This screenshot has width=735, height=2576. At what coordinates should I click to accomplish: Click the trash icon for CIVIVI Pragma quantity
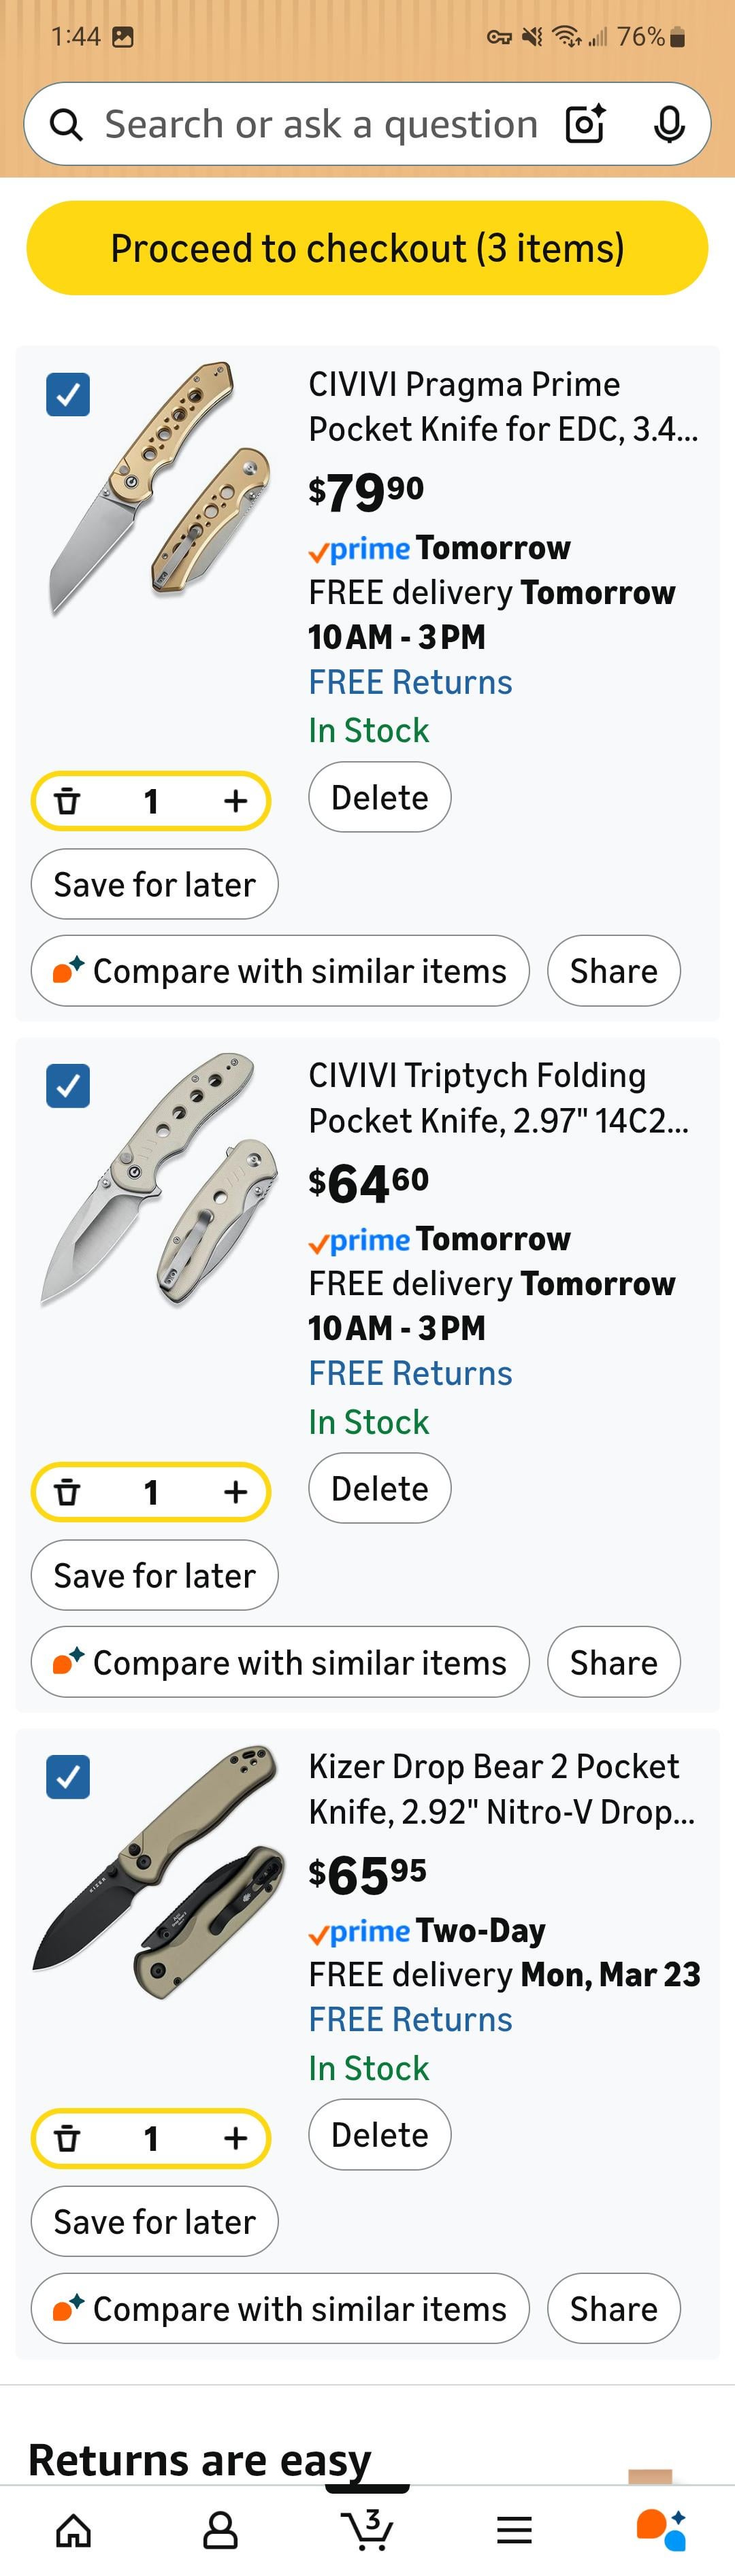(67, 801)
